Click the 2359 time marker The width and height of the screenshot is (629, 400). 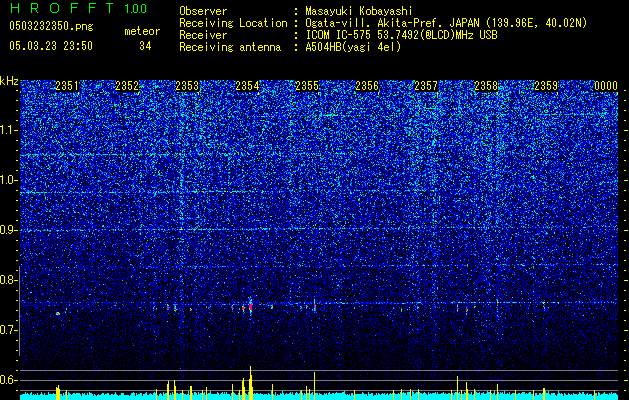click(x=546, y=86)
